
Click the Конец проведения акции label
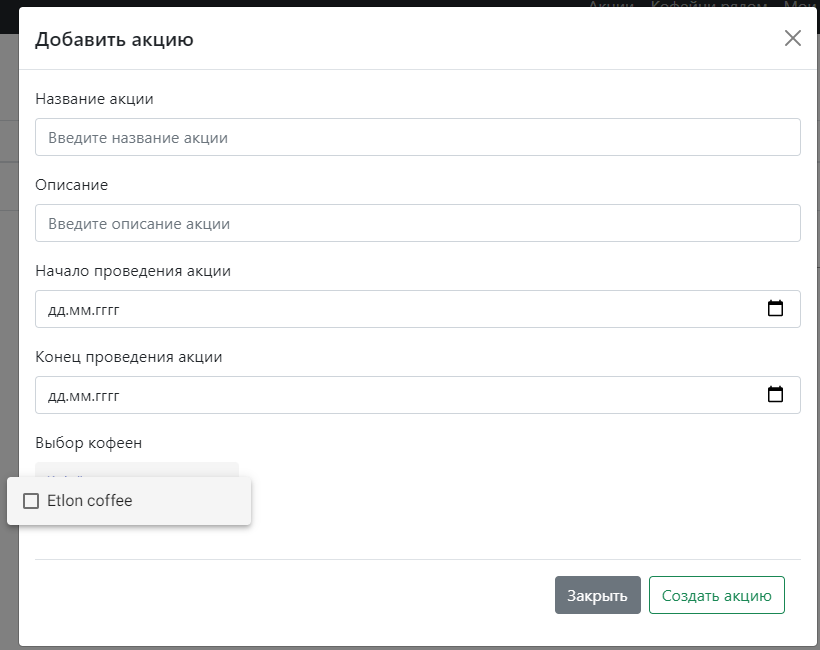[128, 357]
